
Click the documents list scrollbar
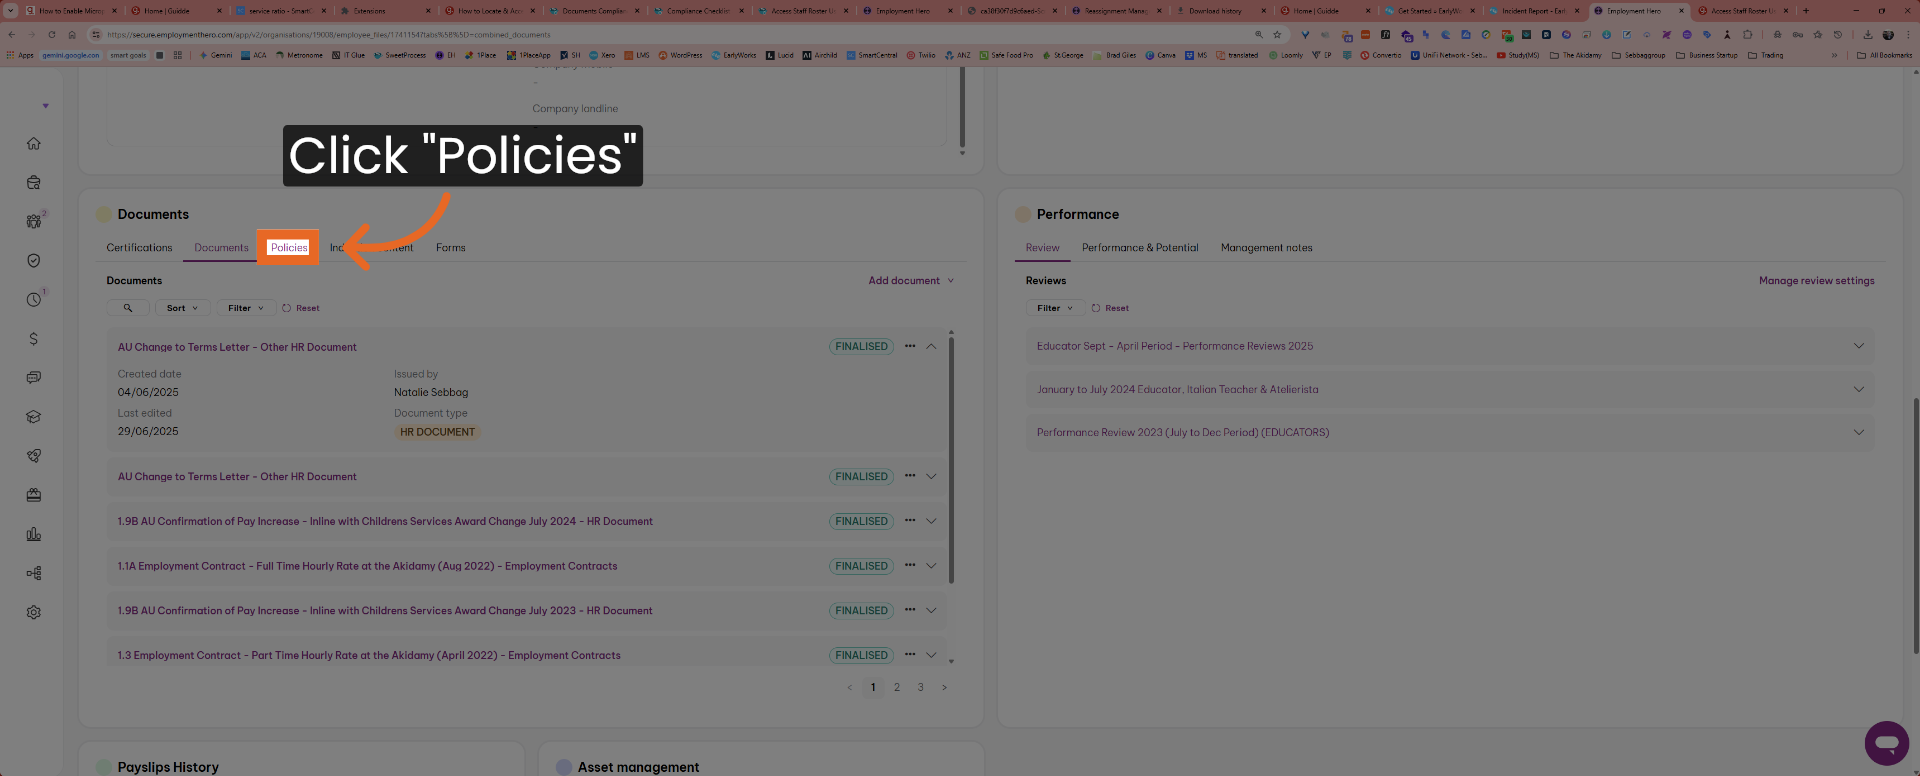tap(951, 460)
